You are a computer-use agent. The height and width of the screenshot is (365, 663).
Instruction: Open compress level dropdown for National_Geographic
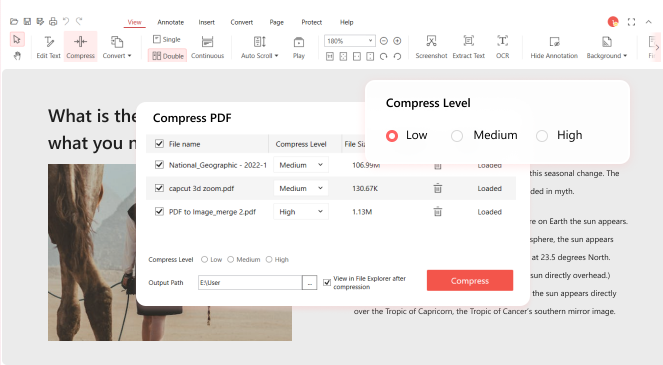301,165
